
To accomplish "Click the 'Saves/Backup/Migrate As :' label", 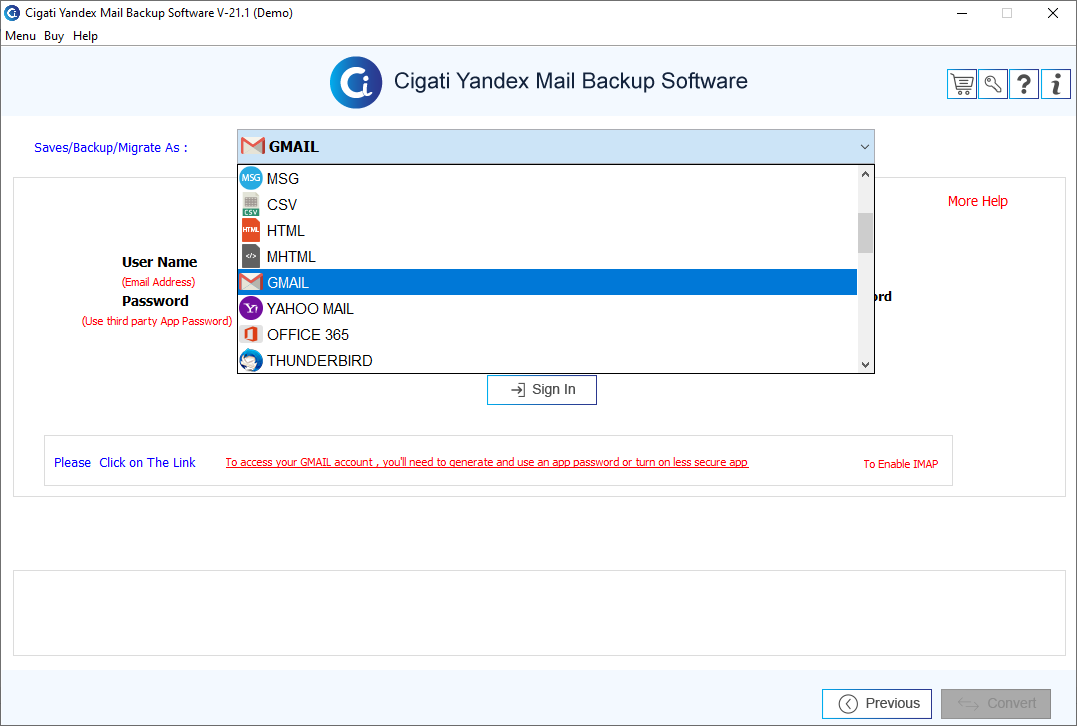I will pos(111,148).
